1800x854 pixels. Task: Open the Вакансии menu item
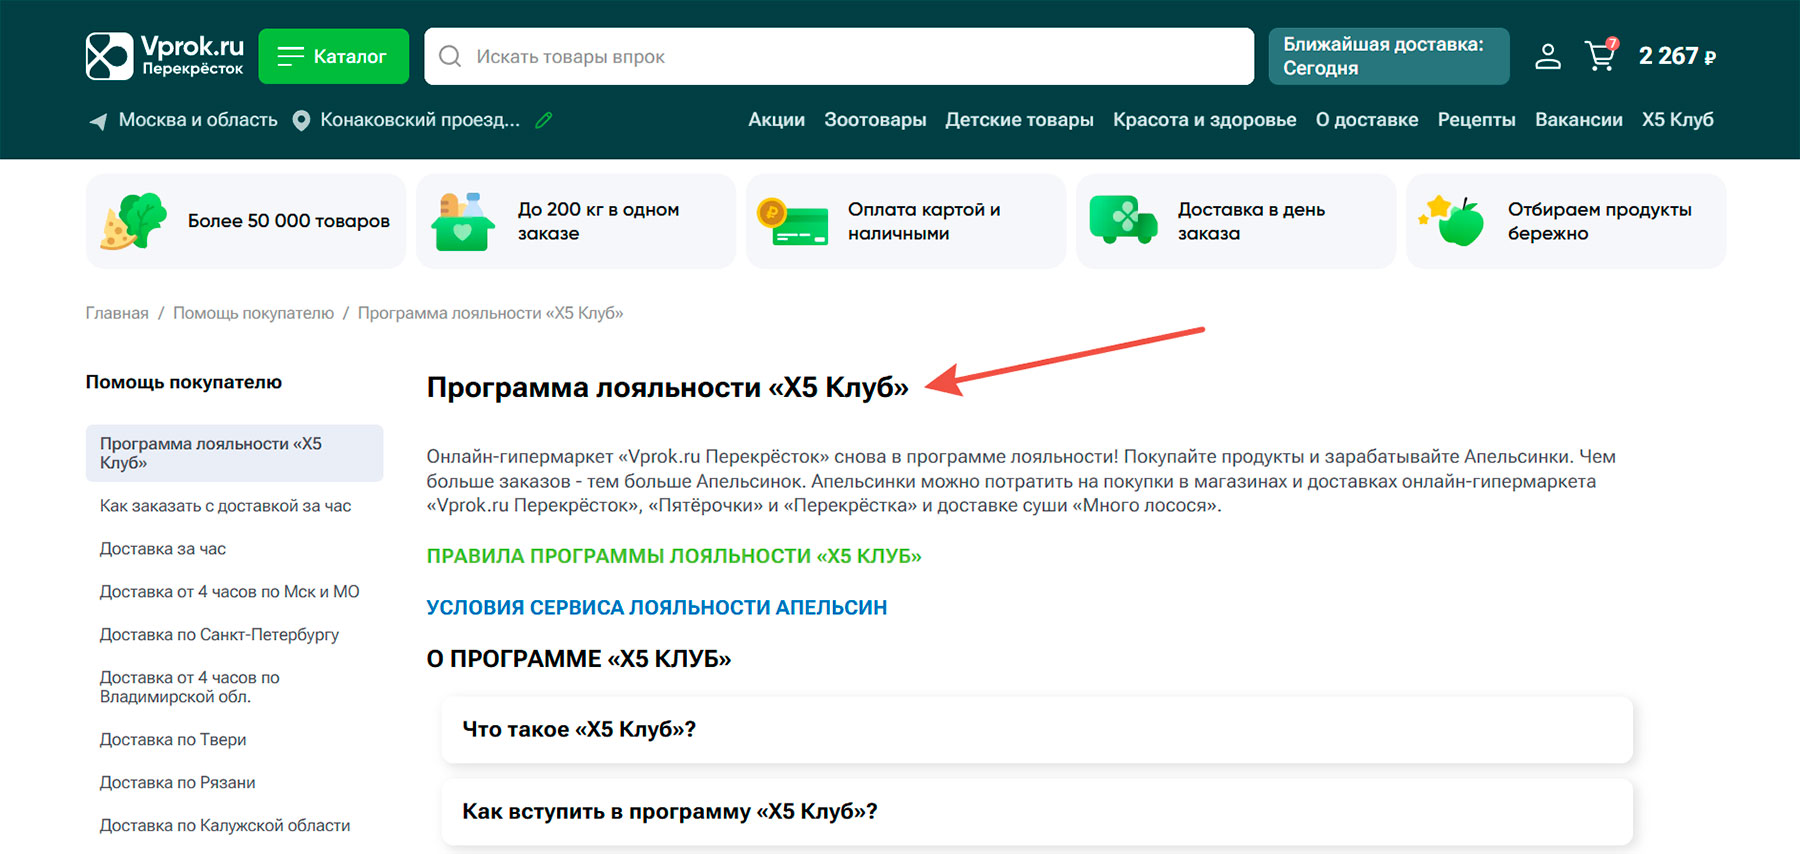point(1578,120)
